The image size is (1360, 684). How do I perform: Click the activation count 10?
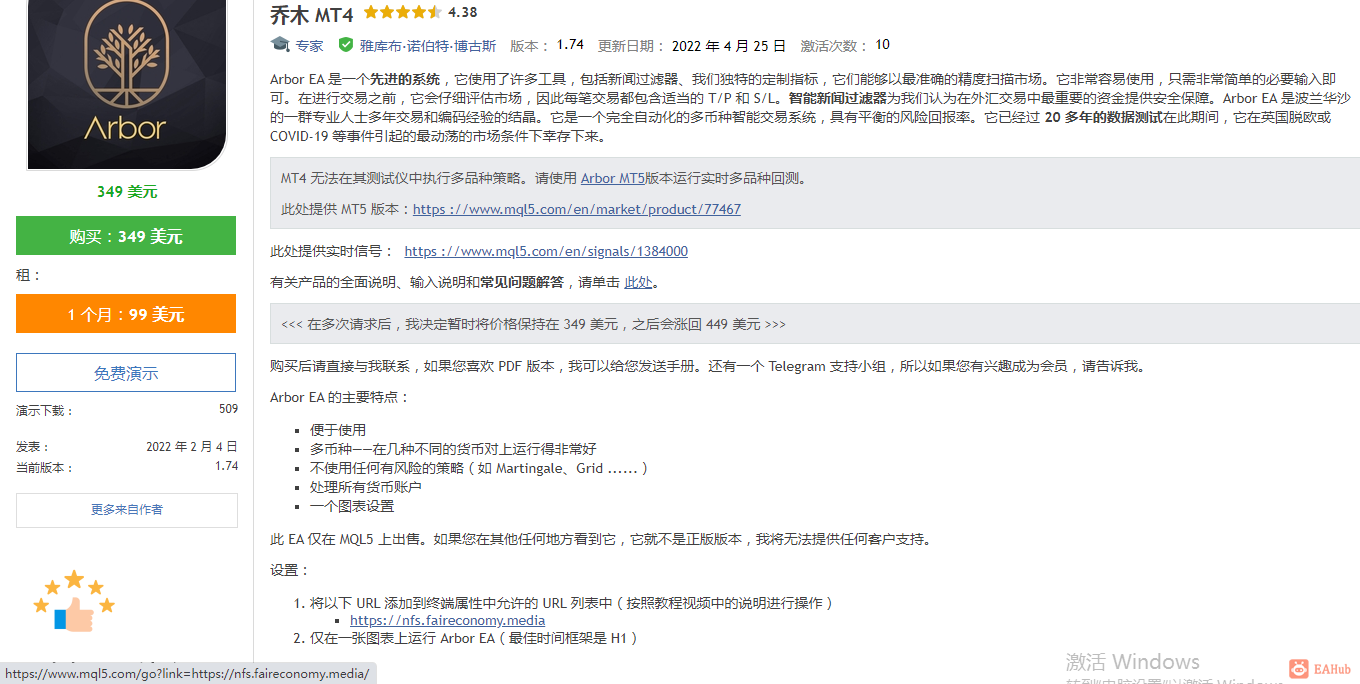pos(882,45)
